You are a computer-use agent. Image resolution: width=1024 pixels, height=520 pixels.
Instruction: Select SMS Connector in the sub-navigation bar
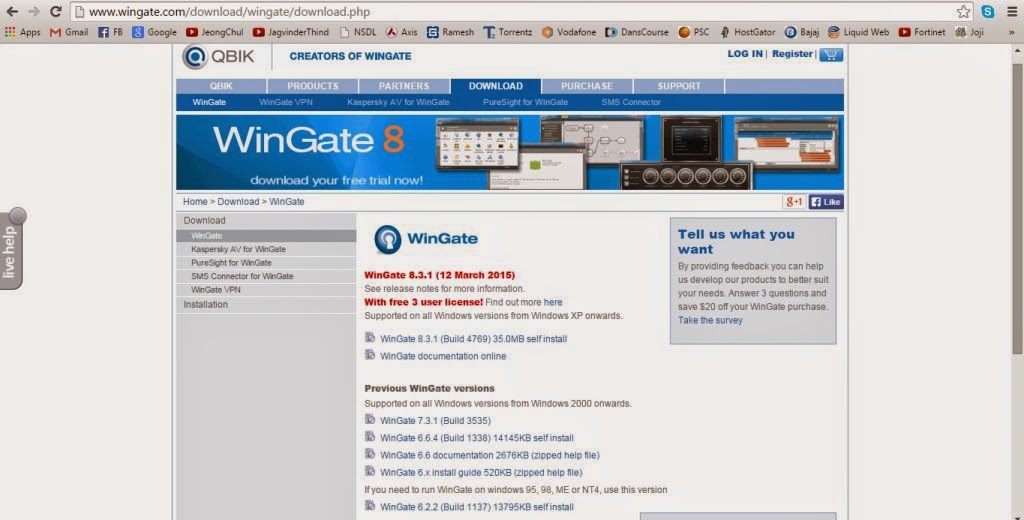[x=632, y=103]
